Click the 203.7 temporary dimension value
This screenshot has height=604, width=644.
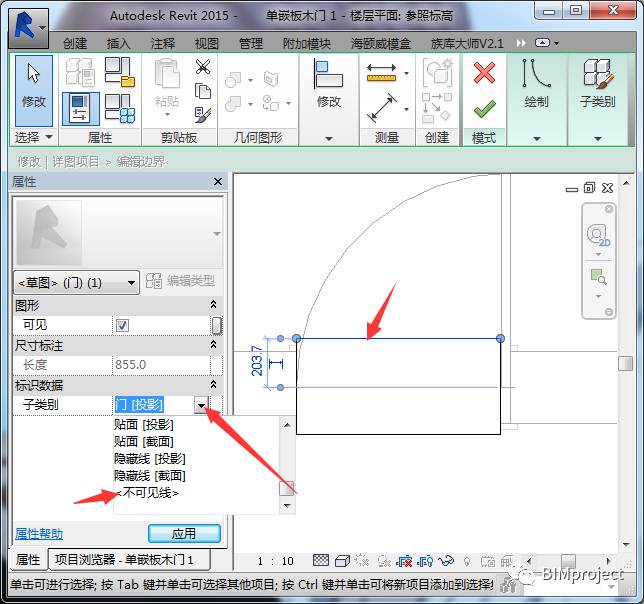click(x=257, y=361)
